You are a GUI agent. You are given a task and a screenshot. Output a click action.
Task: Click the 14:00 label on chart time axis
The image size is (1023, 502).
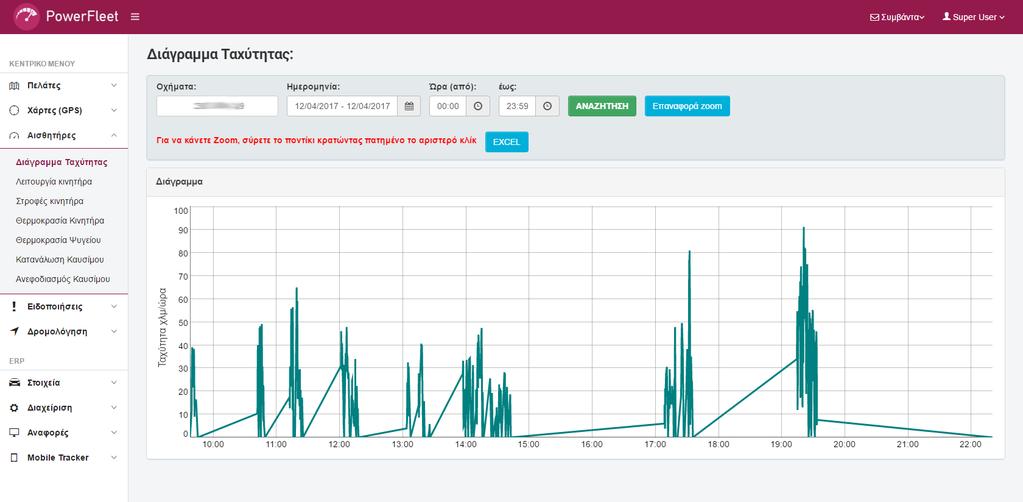(x=466, y=444)
